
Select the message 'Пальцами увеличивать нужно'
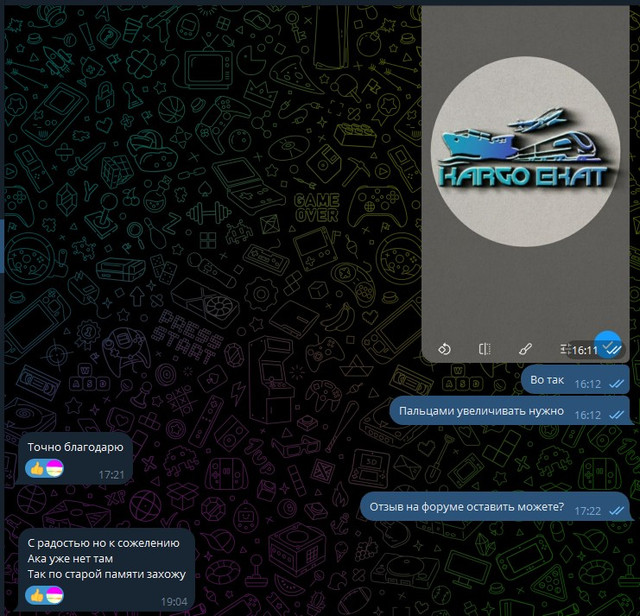[510, 411]
